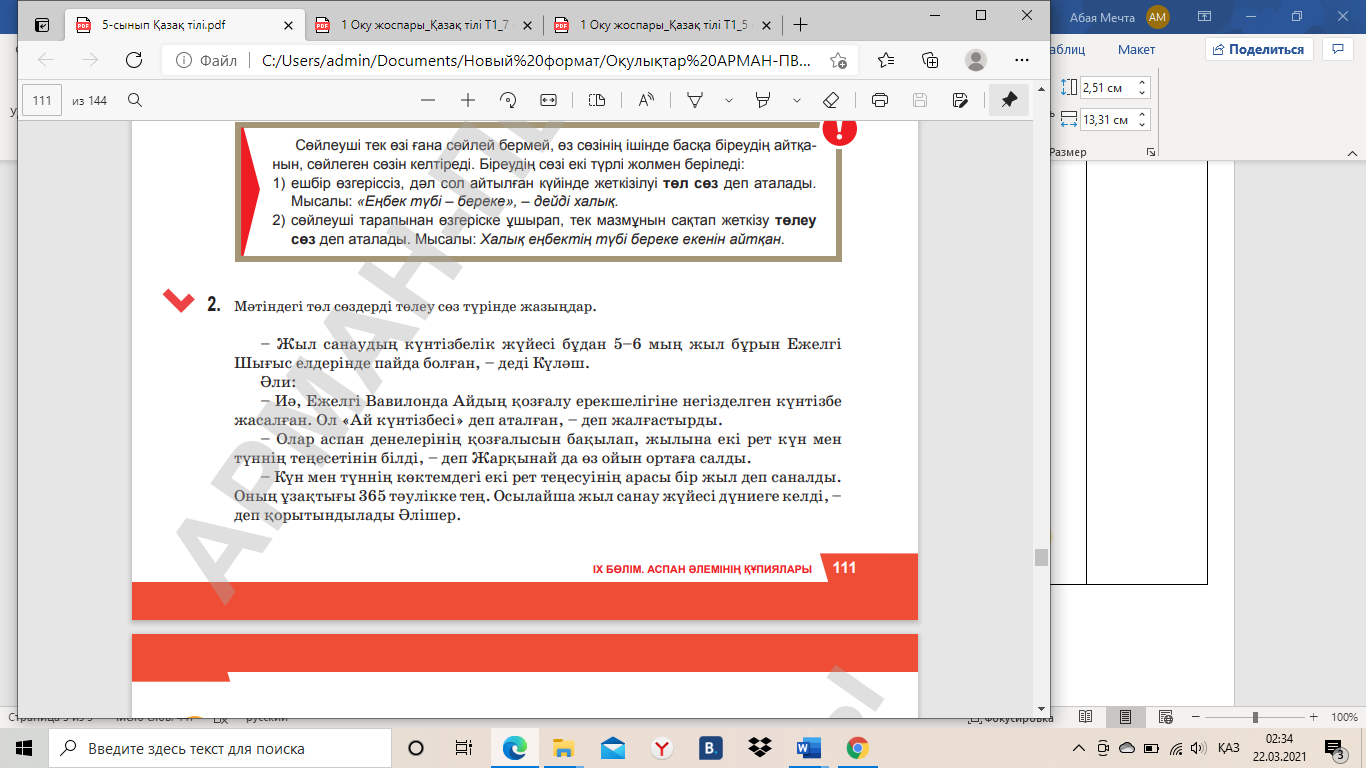The height and width of the screenshot is (768, 1366).
Task: Open Draw pen options dropdown
Action: tap(729, 100)
